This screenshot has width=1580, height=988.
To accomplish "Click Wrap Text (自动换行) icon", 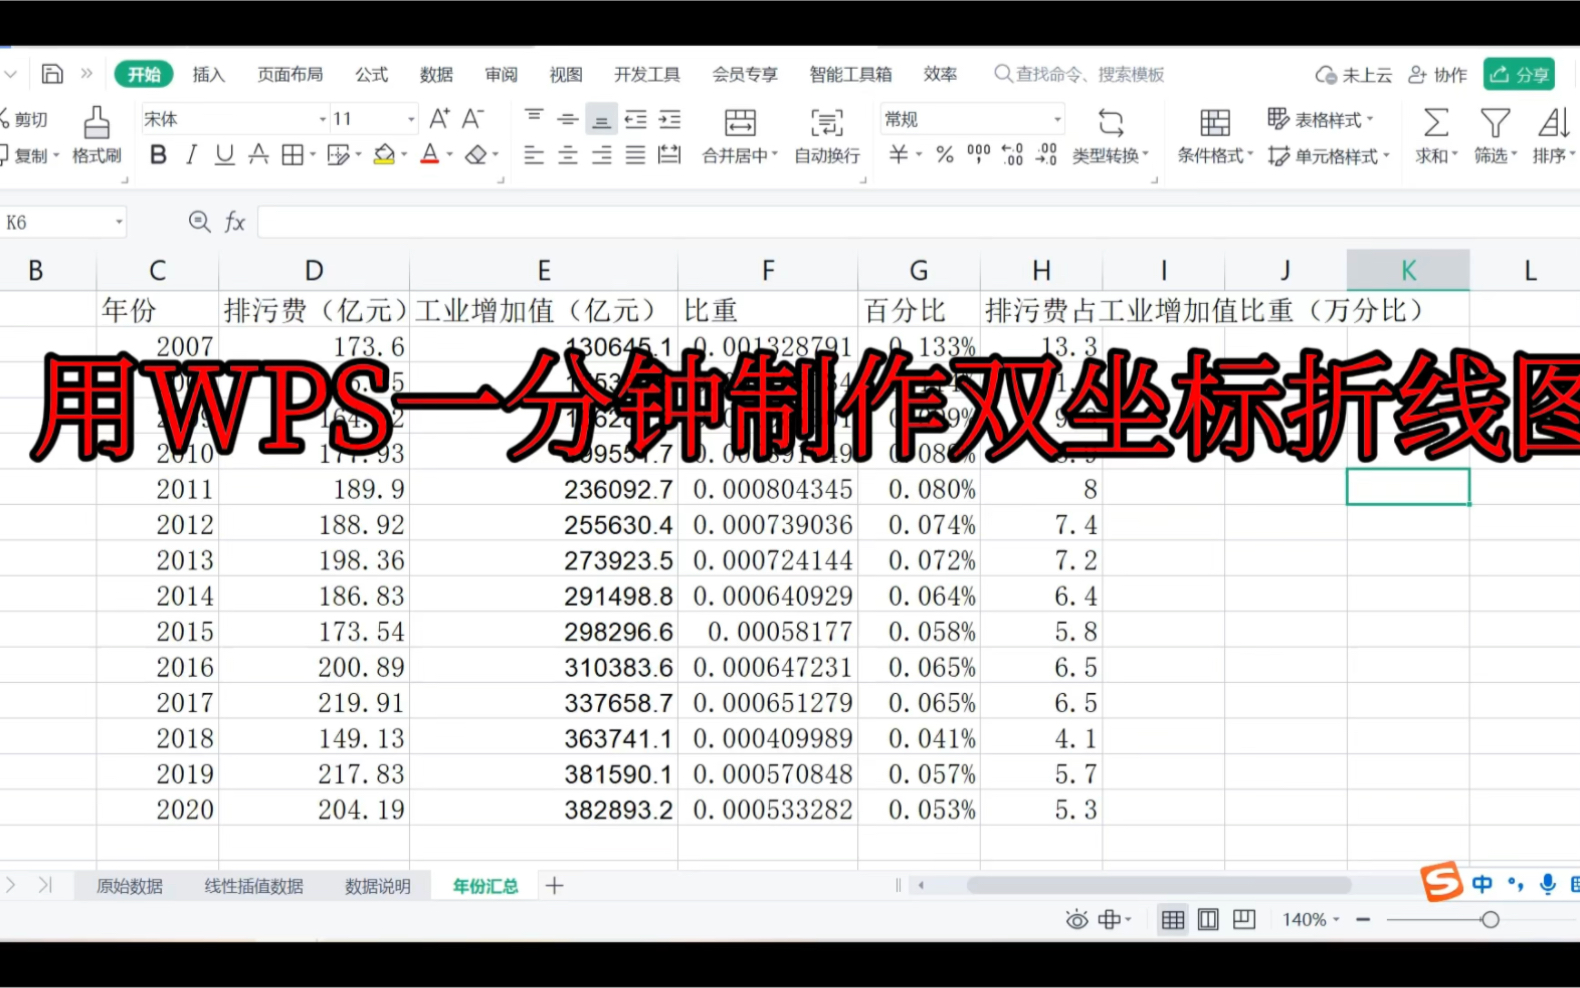I will [827, 123].
